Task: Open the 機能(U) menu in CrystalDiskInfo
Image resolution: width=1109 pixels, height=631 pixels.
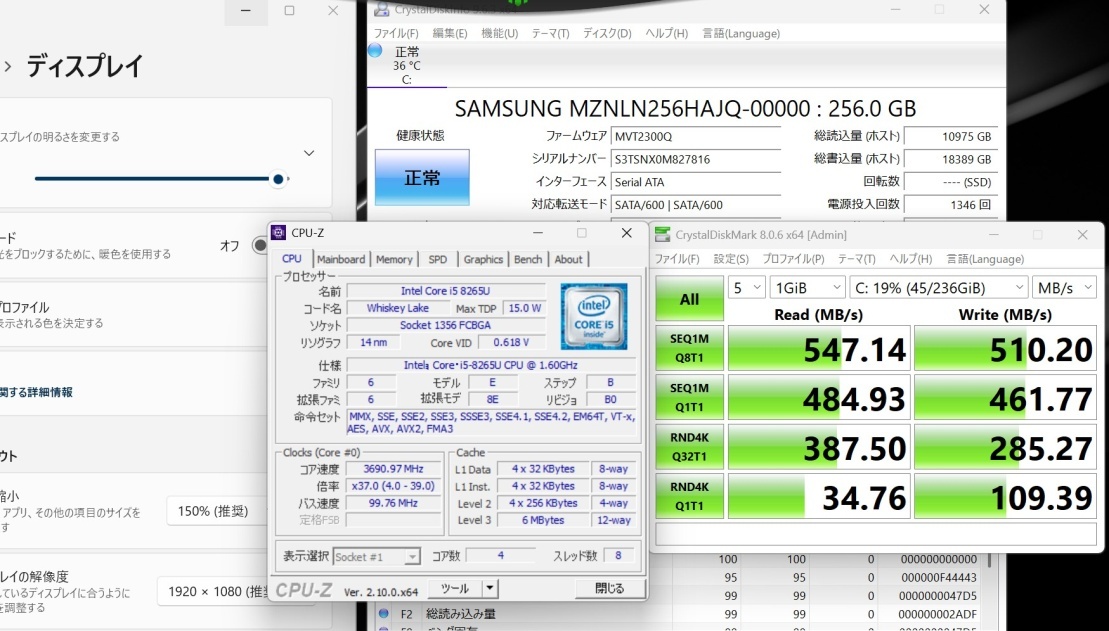Action: point(499,33)
